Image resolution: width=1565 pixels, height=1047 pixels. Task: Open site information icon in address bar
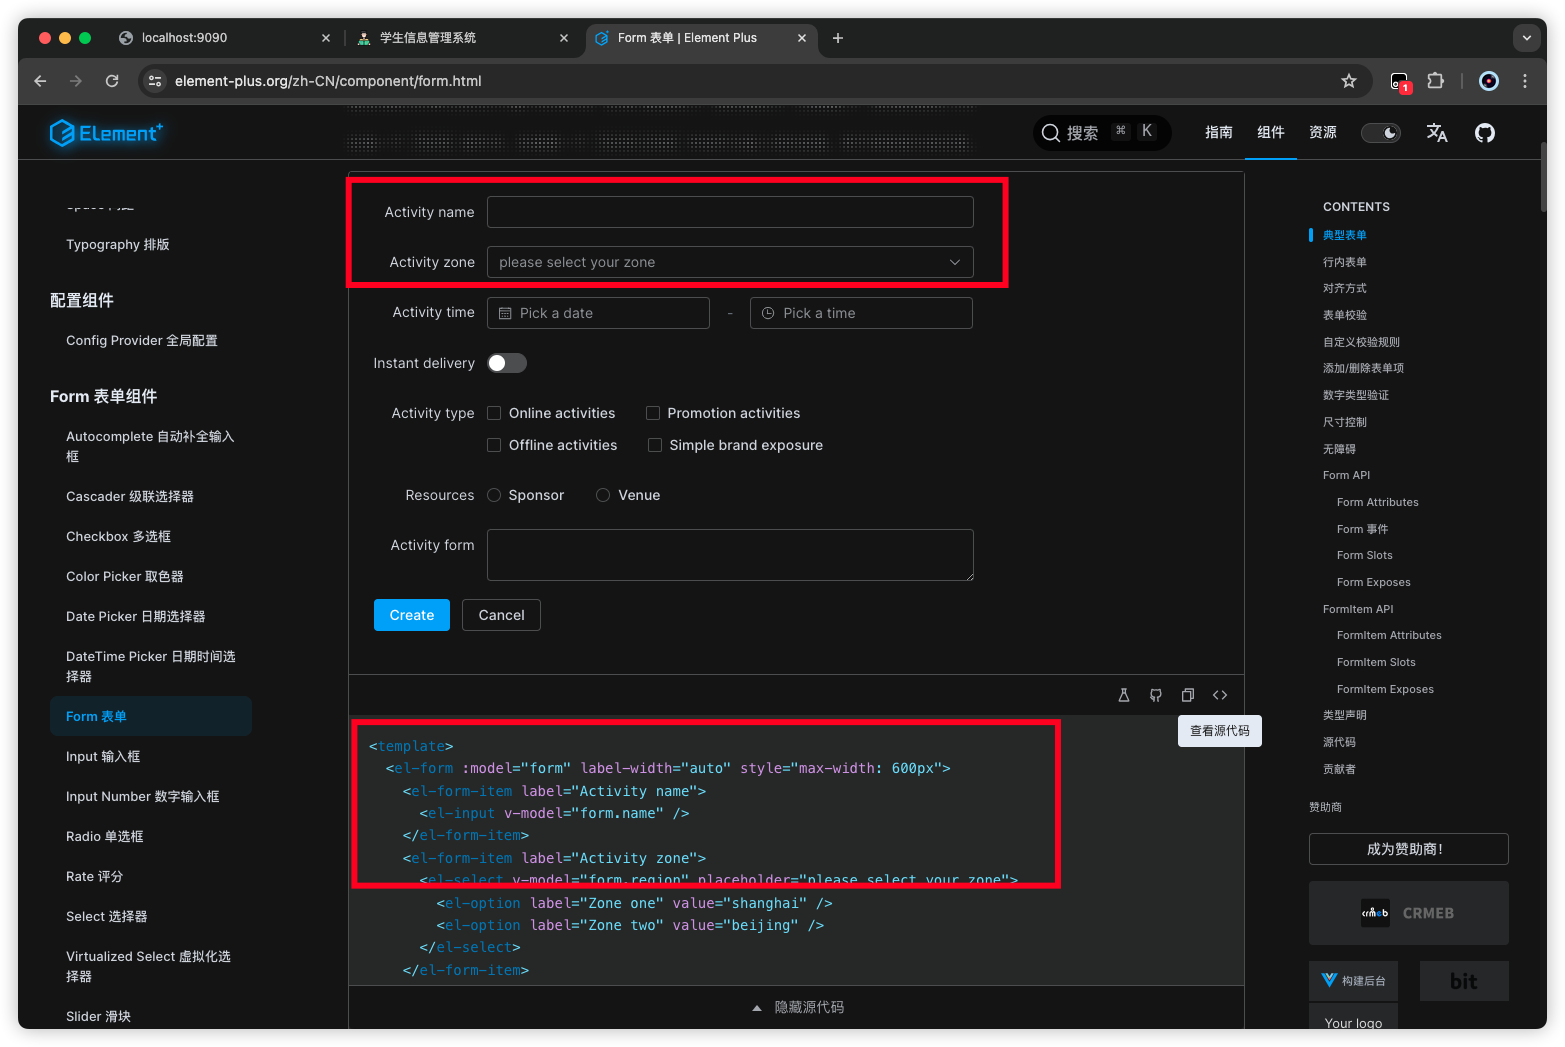tap(155, 81)
